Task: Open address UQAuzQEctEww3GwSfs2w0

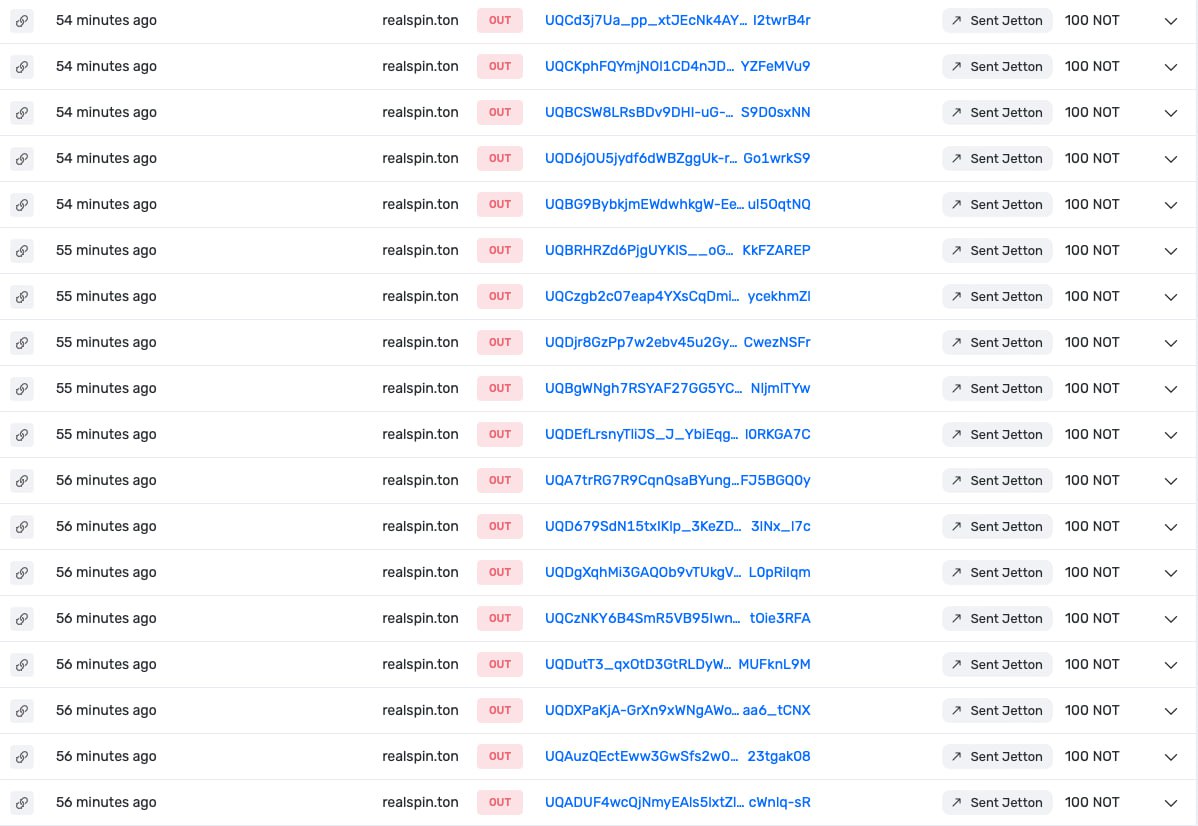Action: click(678, 756)
